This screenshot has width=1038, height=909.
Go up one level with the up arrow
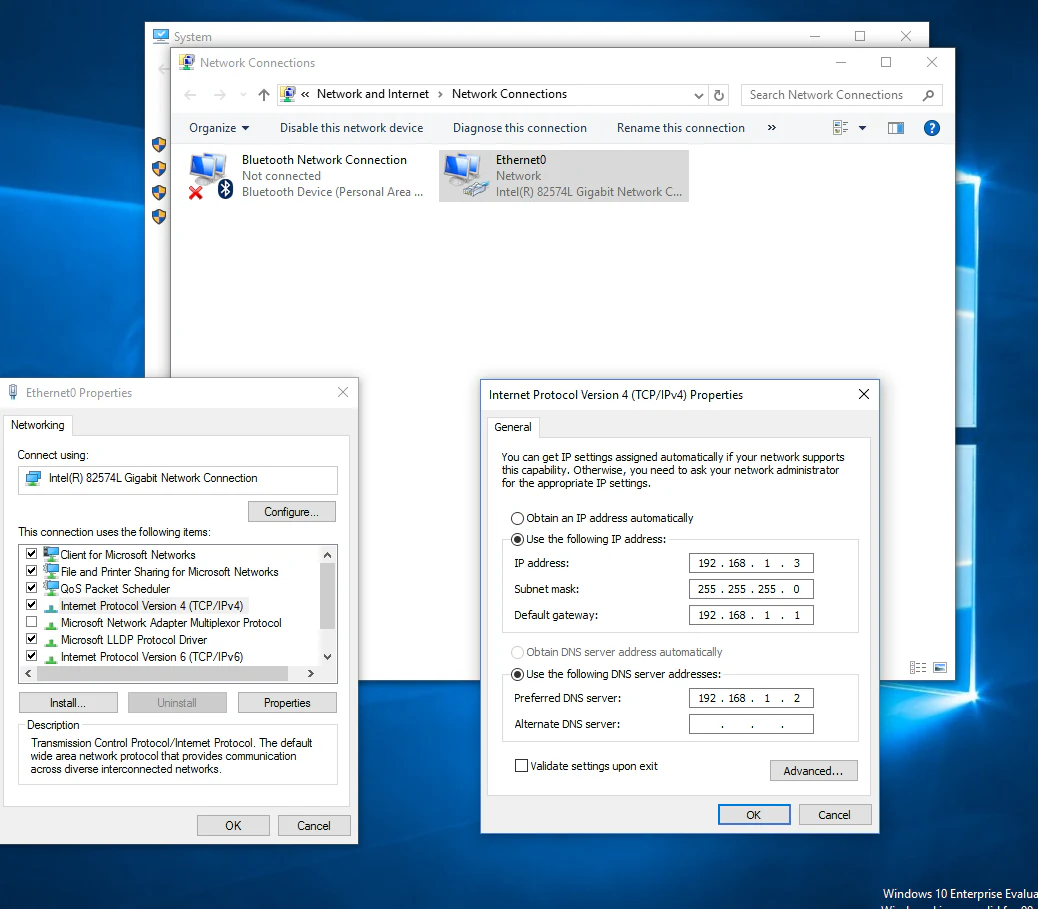(x=263, y=95)
